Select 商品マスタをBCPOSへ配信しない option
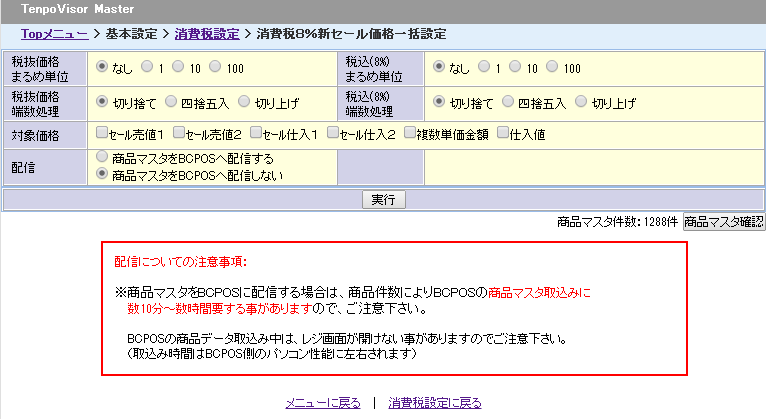770x419 pixels. [x=102, y=173]
